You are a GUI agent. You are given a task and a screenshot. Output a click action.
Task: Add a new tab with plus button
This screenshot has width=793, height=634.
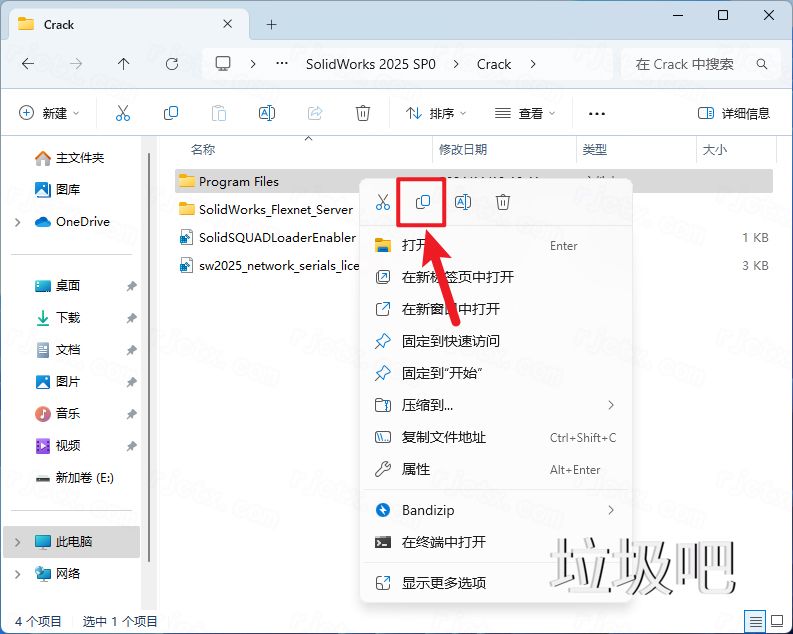coord(272,24)
